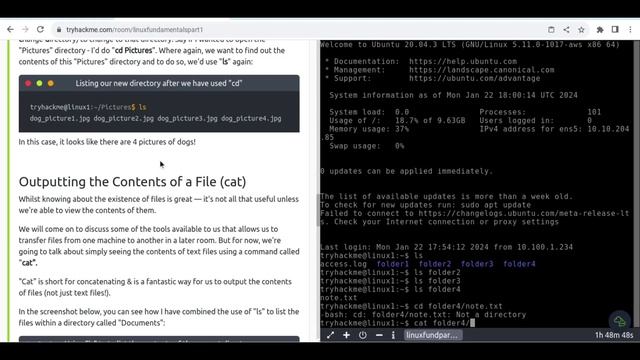The image size is (640, 360).
Task: Click the terminal pane scrollbar
Action: click(x=636, y=184)
